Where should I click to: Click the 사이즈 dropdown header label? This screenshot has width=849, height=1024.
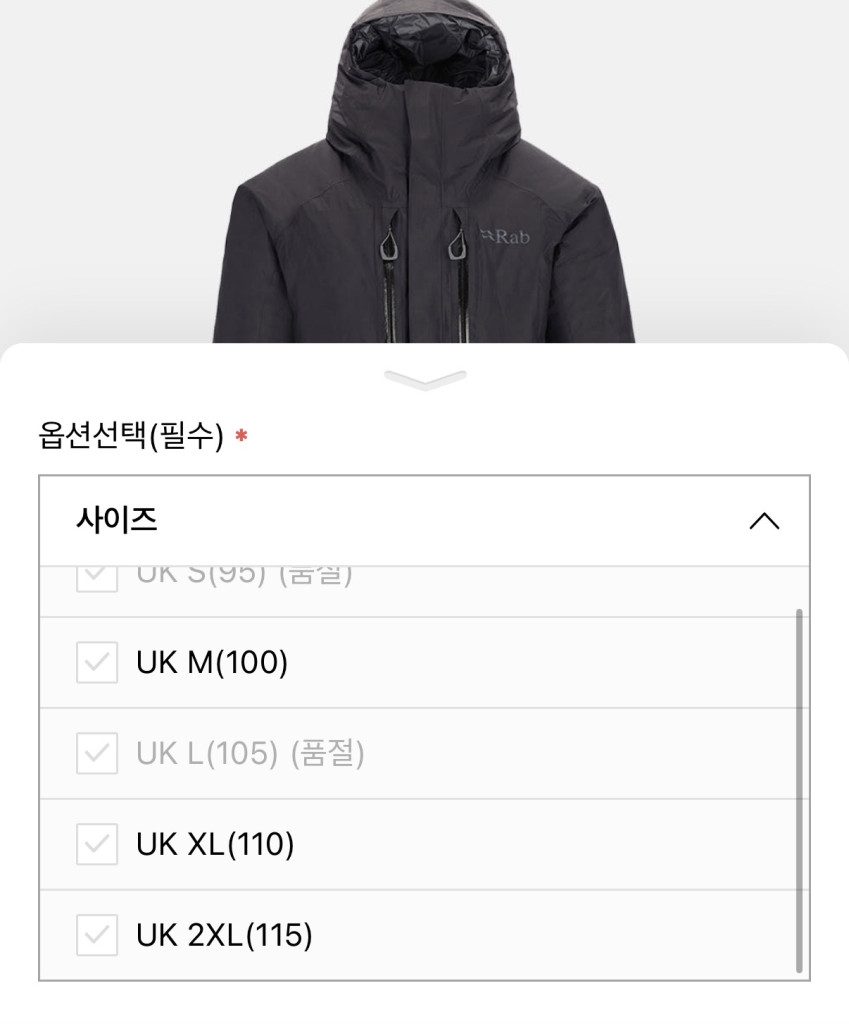point(117,520)
